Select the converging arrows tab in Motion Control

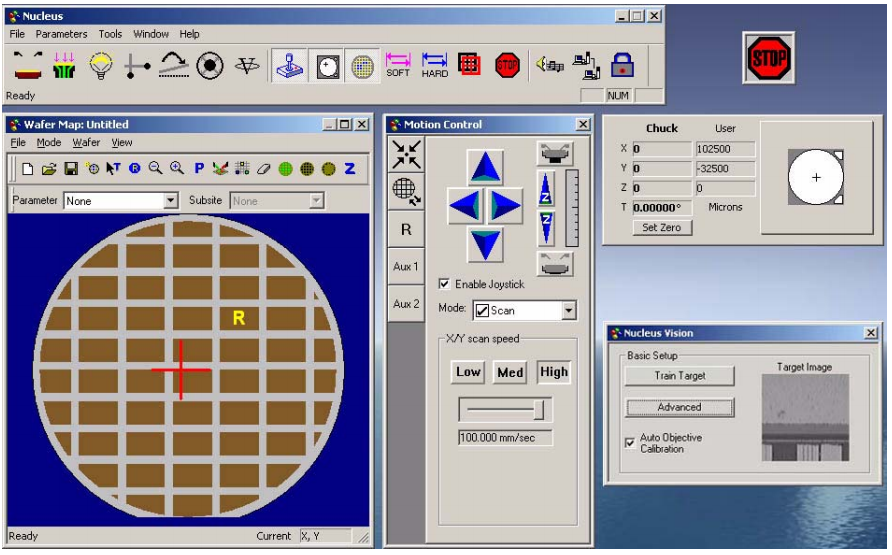[406, 155]
